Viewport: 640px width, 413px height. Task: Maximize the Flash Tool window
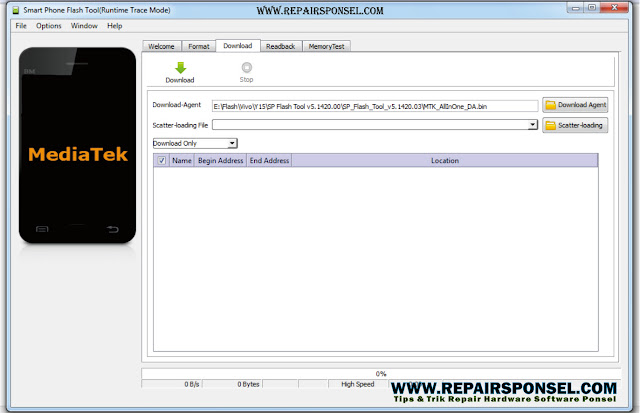click(x=592, y=8)
